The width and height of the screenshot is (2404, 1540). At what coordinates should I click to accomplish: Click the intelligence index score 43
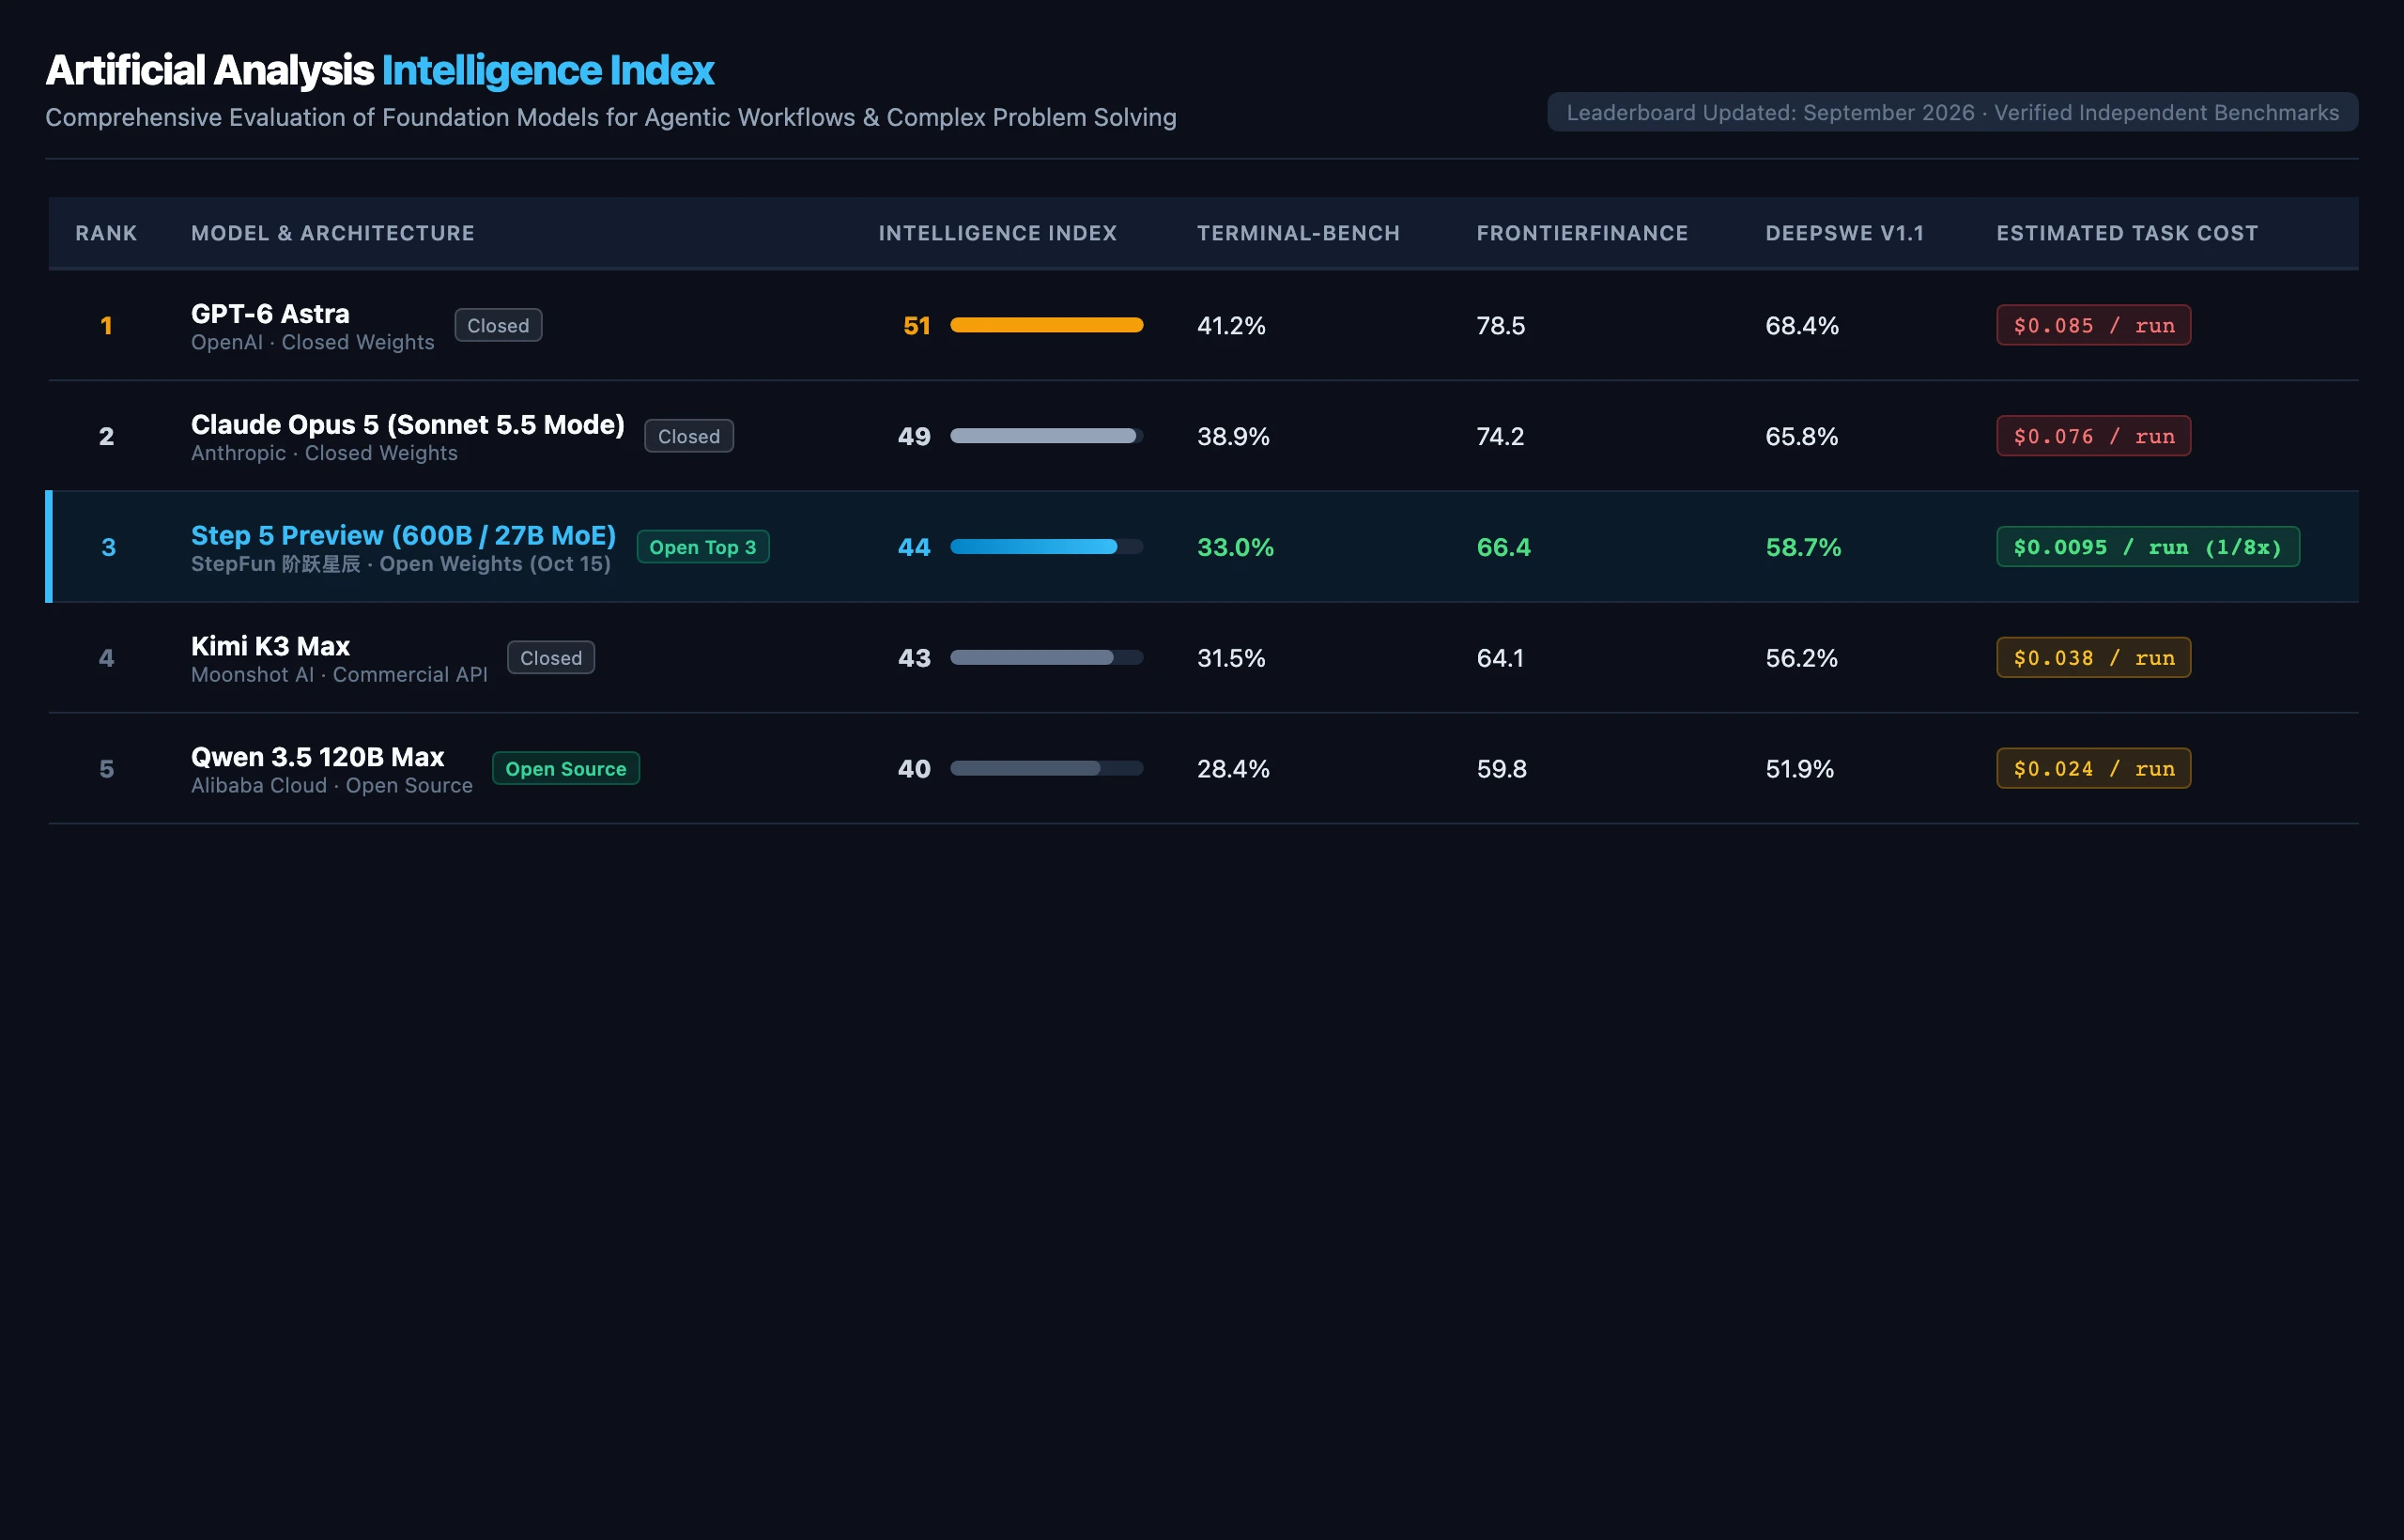[x=914, y=659]
